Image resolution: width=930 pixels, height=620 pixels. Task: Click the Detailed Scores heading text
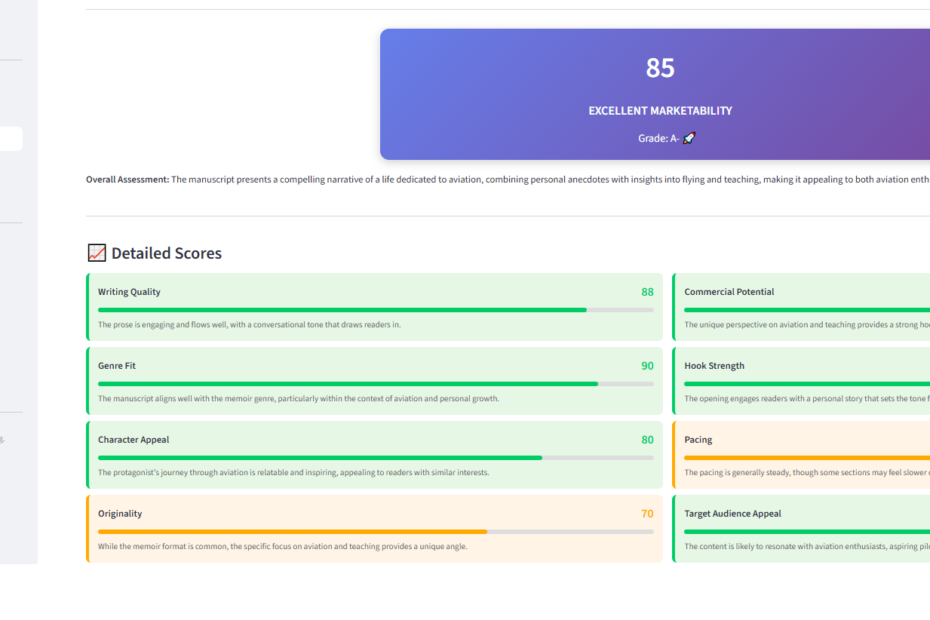coord(166,253)
